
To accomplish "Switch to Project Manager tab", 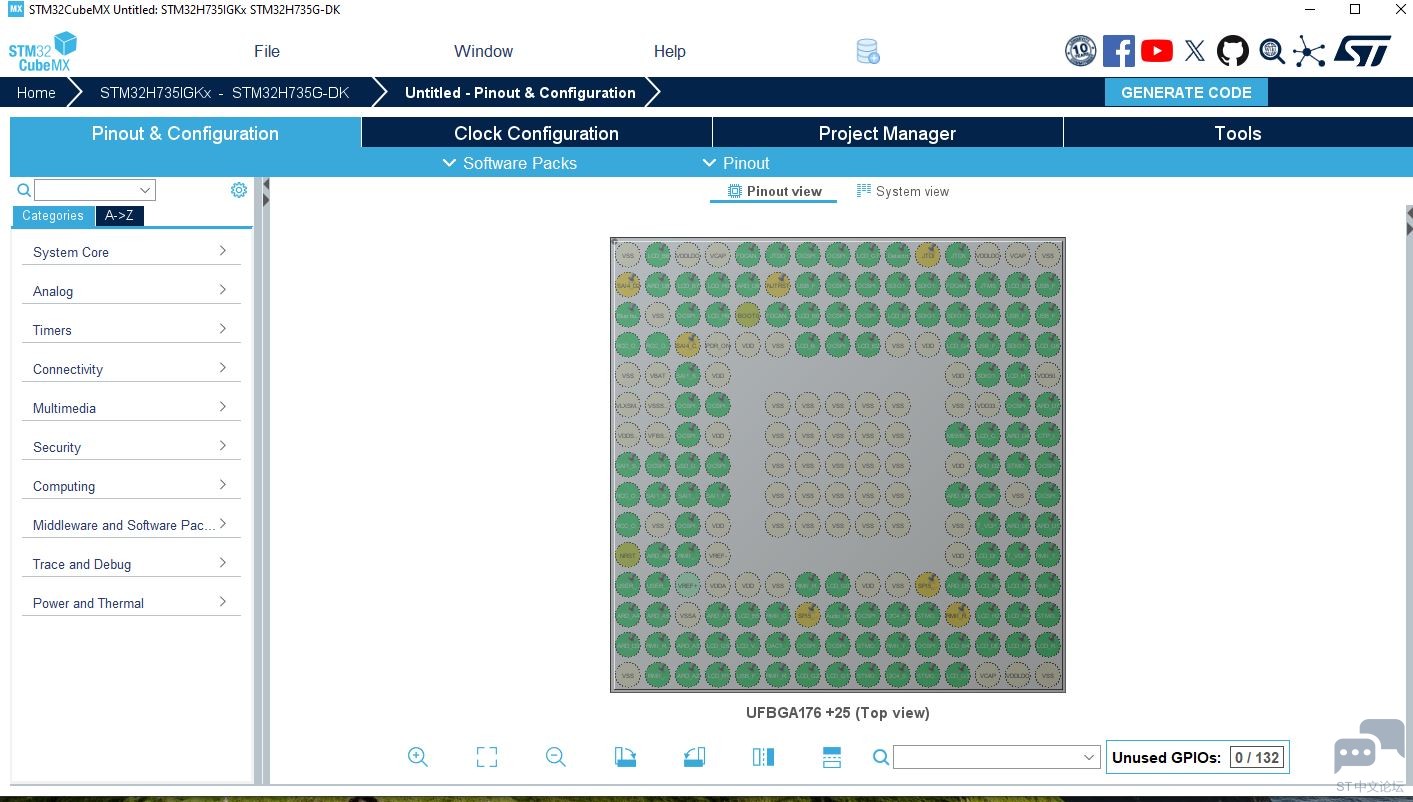I will (x=888, y=133).
